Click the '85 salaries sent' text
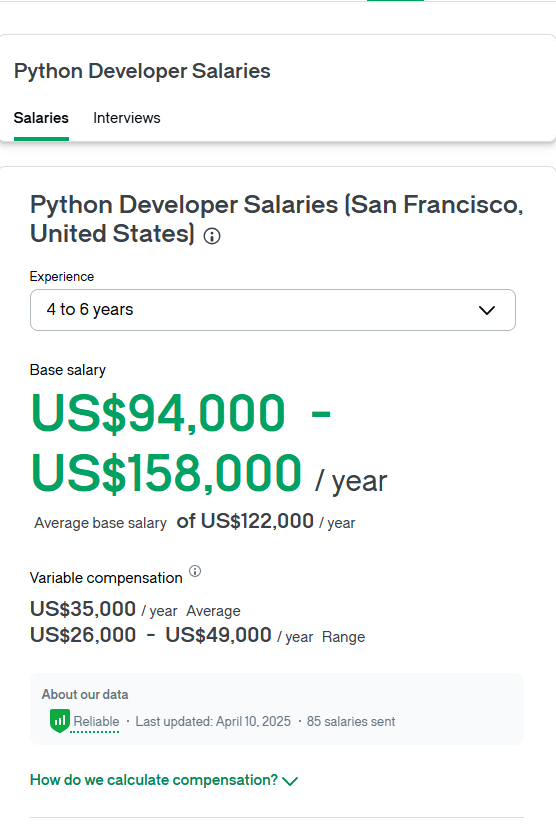The image size is (556, 828). (351, 721)
